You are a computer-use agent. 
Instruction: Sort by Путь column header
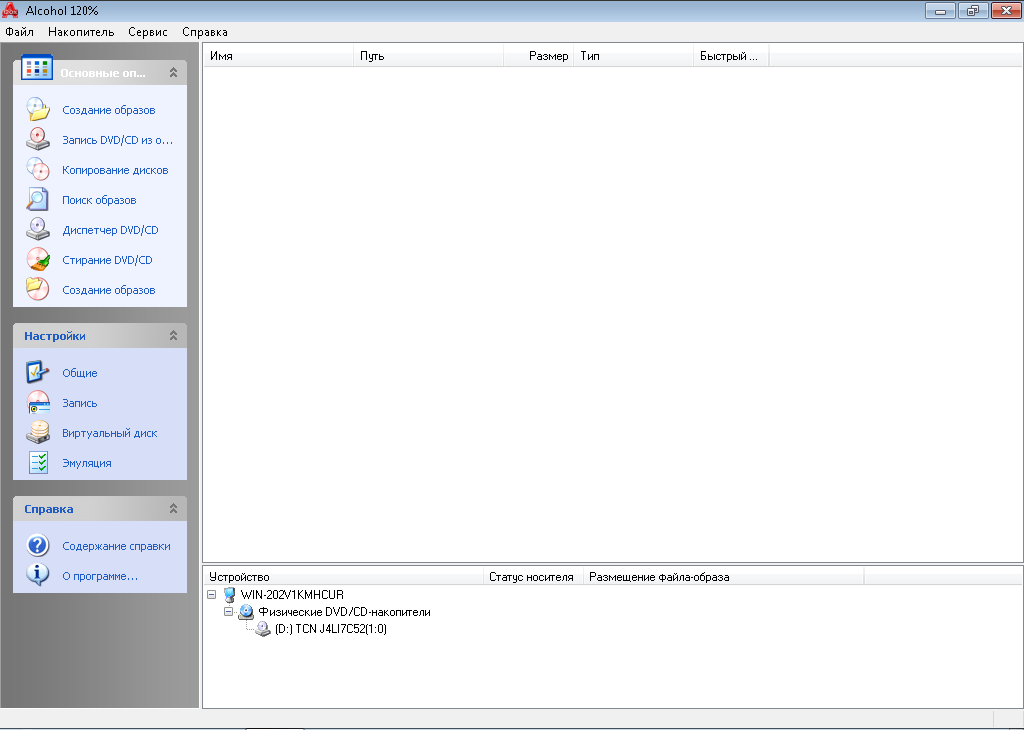point(428,56)
